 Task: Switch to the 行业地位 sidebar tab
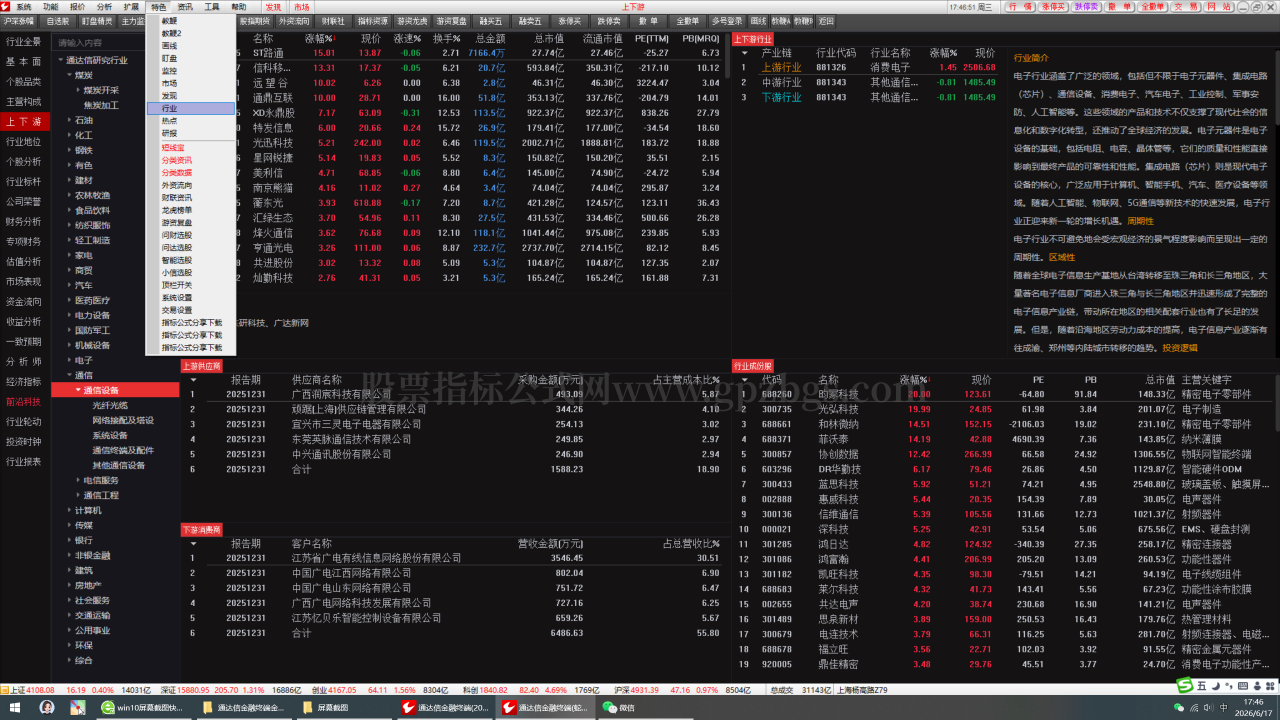(24, 142)
